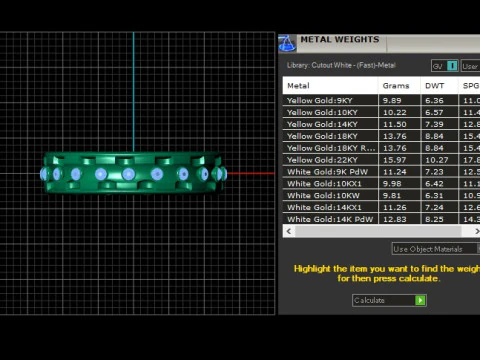The height and width of the screenshot is (360, 480).
Task: Open the Use Object Materials dropdown
Action: click(436, 249)
